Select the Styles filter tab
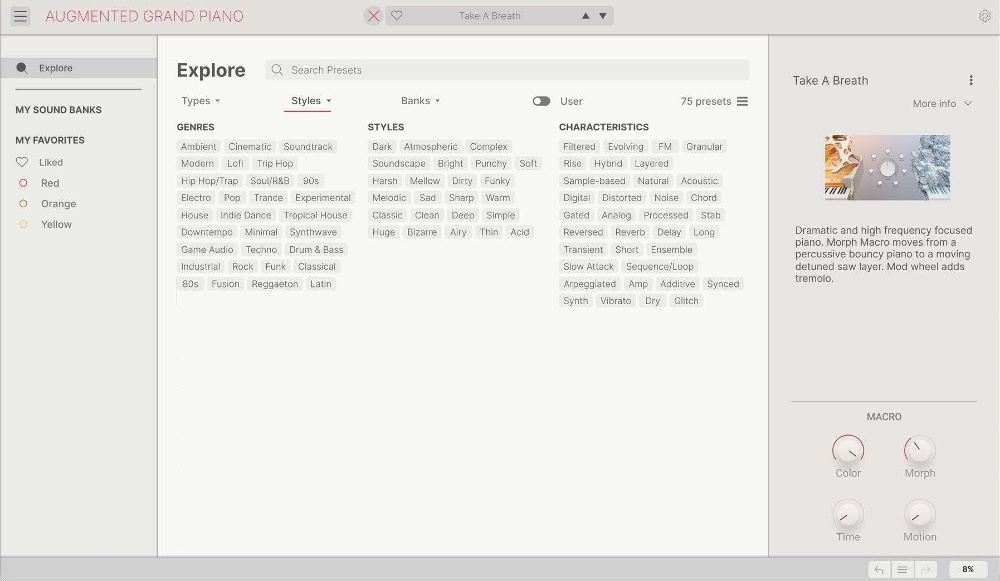This screenshot has height=581, width=1000. 310,101
